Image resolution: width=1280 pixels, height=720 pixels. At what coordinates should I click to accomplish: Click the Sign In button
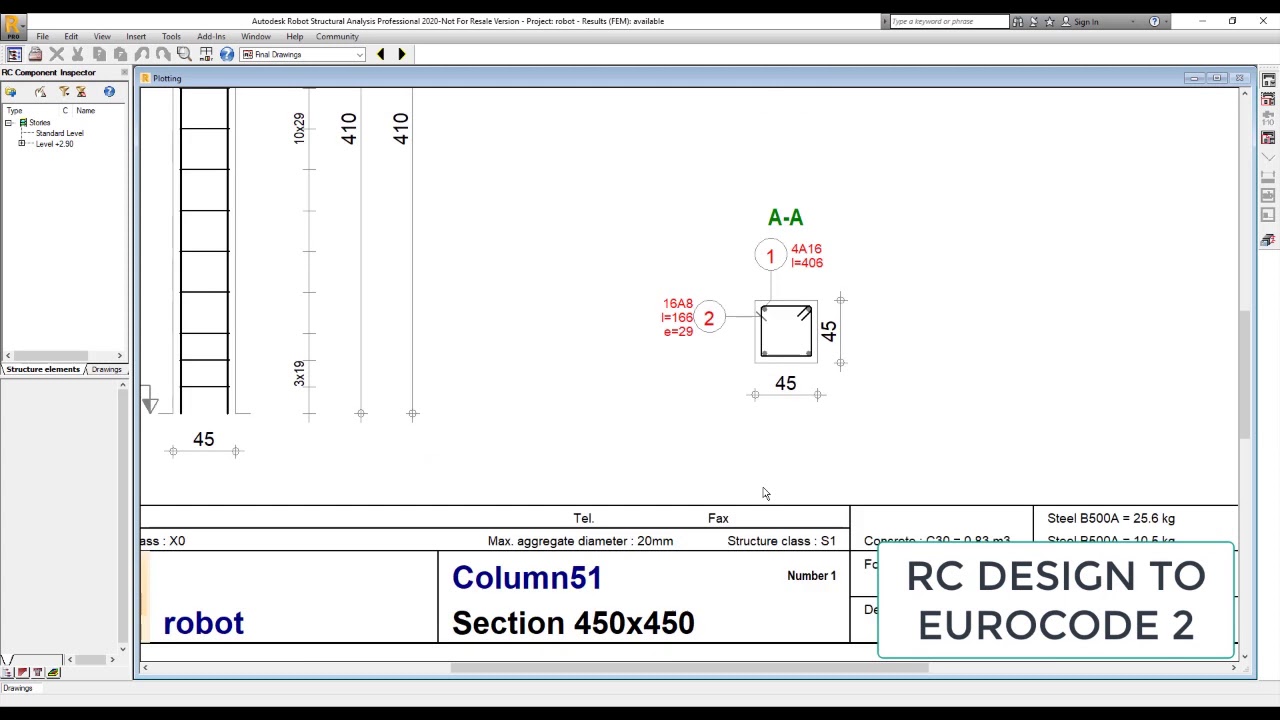pyautogui.click(x=1080, y=21)
